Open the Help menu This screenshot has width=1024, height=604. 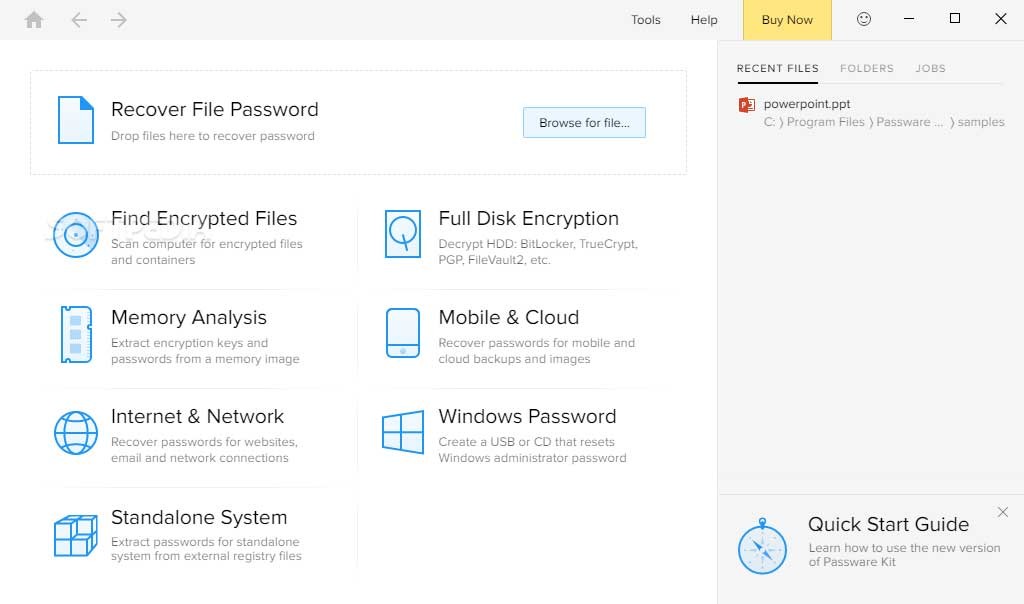704,20
